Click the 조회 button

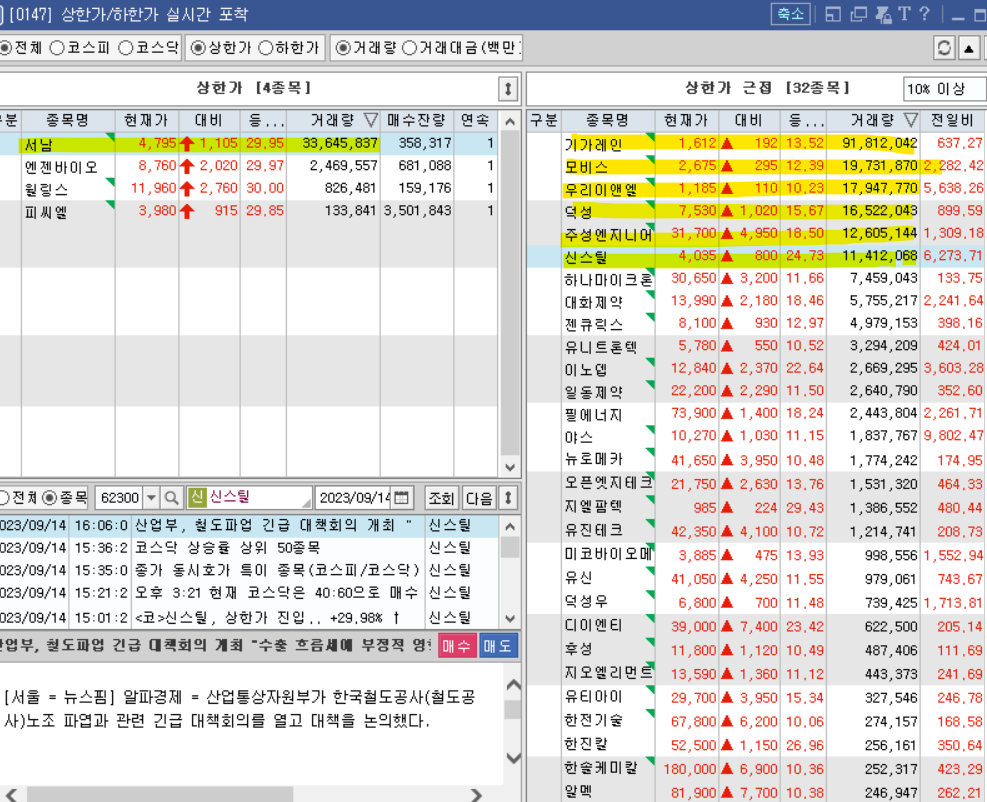441,498
